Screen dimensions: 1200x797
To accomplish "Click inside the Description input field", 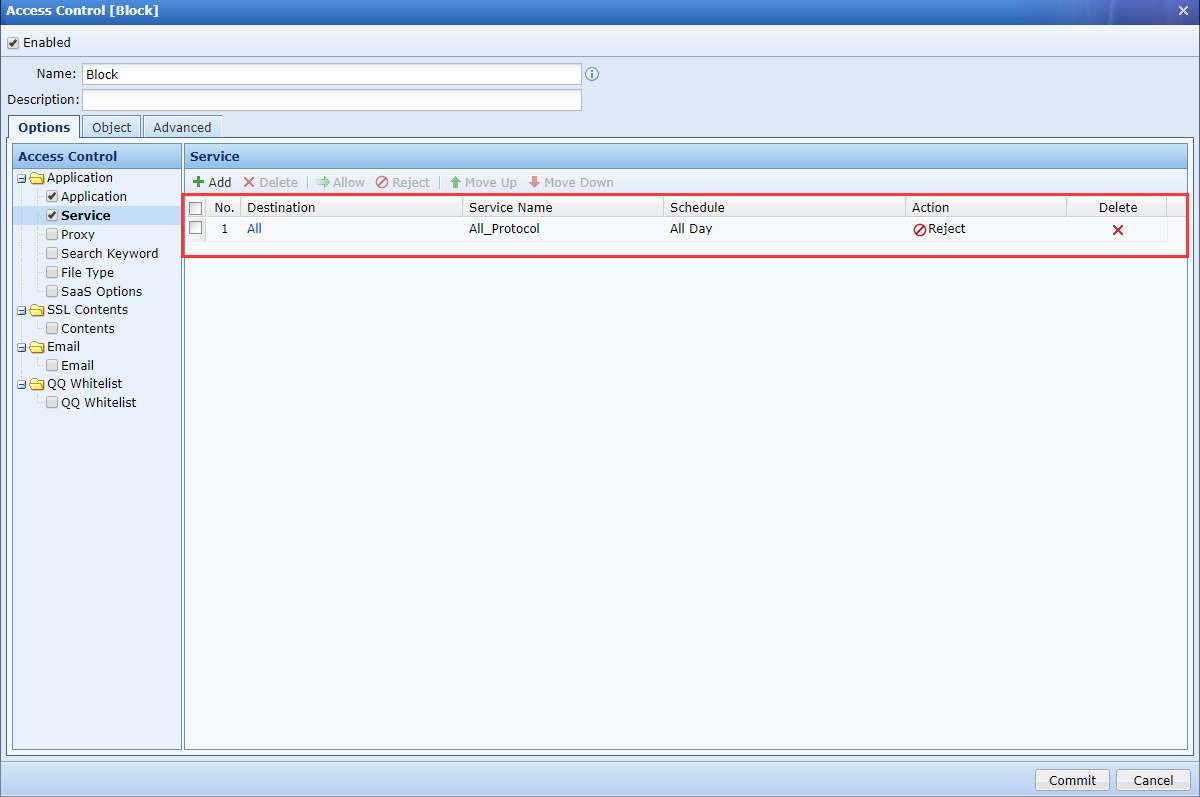I will click(x=330, y=99).
